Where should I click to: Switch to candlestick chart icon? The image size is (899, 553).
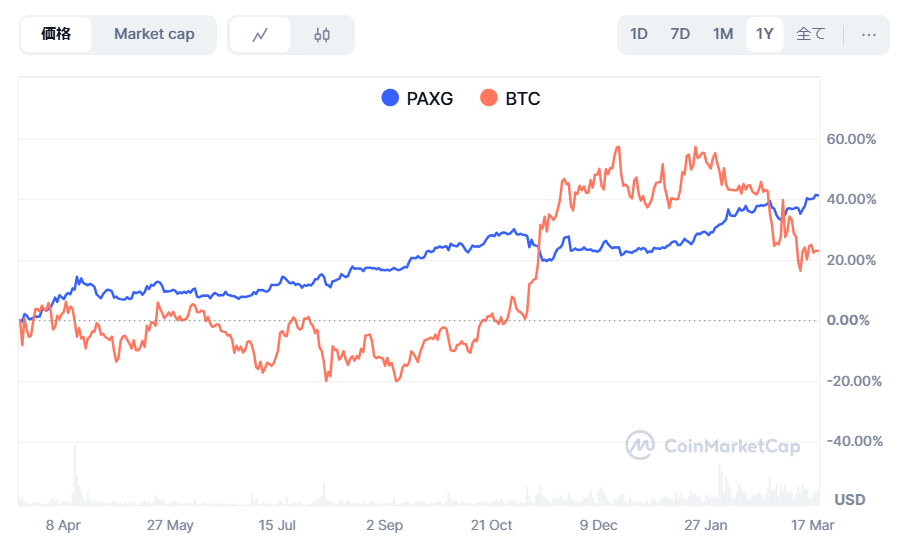coord(321,35)
